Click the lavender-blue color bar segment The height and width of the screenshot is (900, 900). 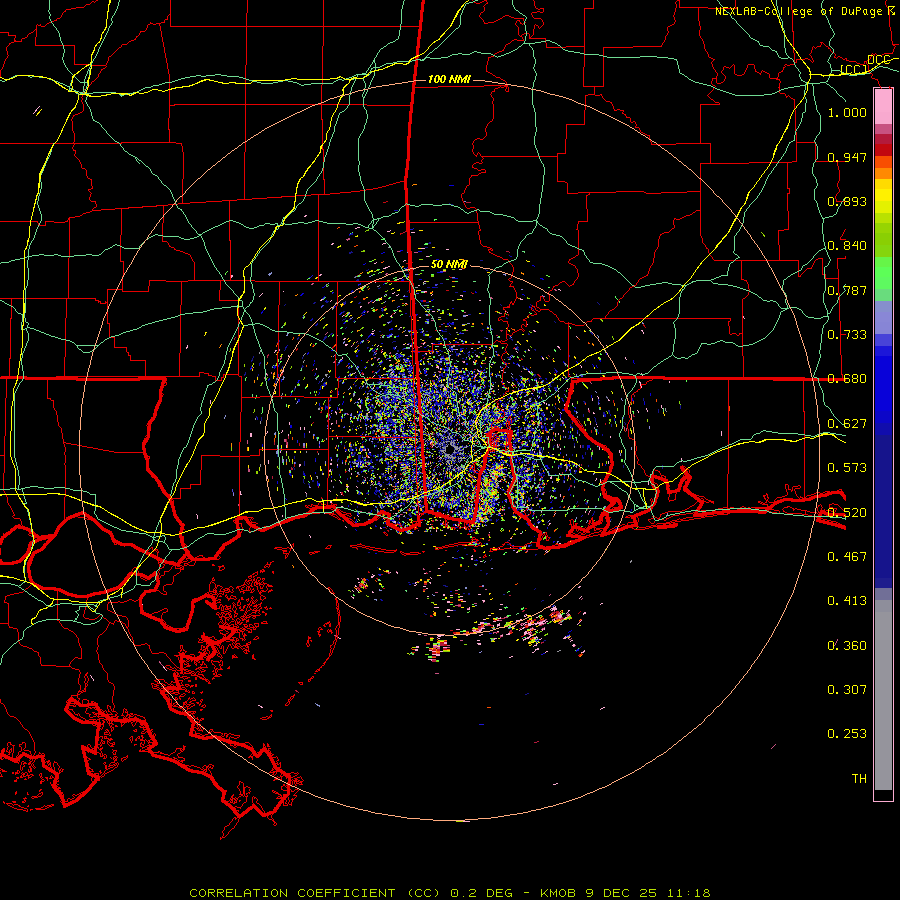click(883, 317)
